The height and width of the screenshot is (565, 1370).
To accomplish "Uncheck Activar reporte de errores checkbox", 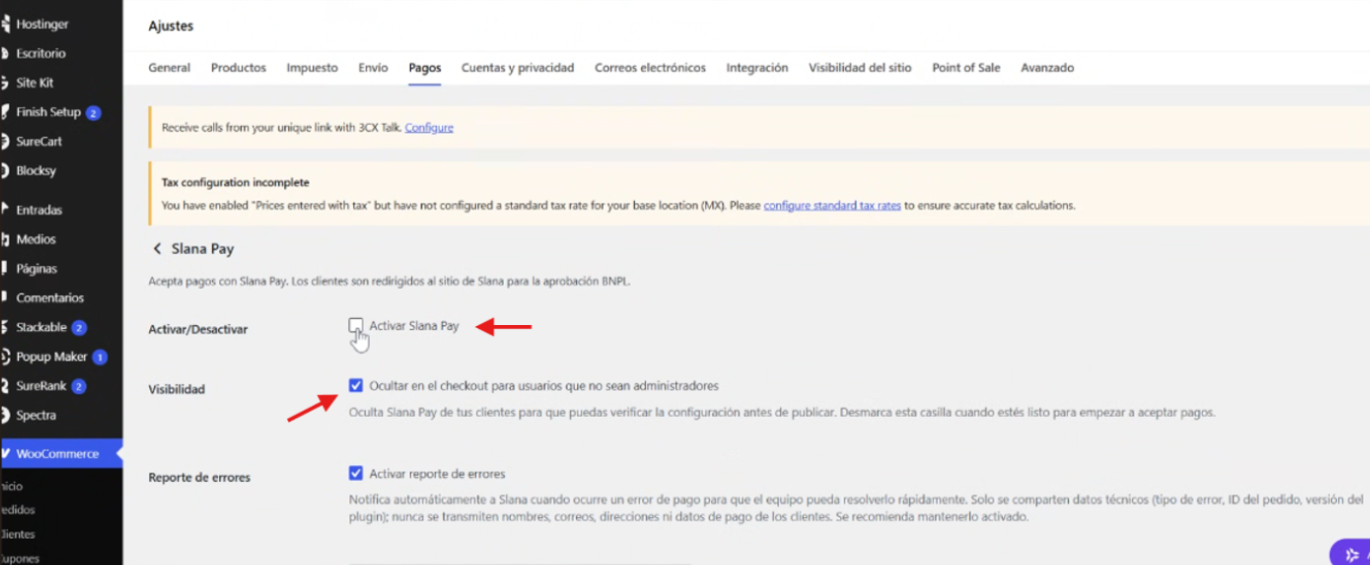I will tap(356, 473).
